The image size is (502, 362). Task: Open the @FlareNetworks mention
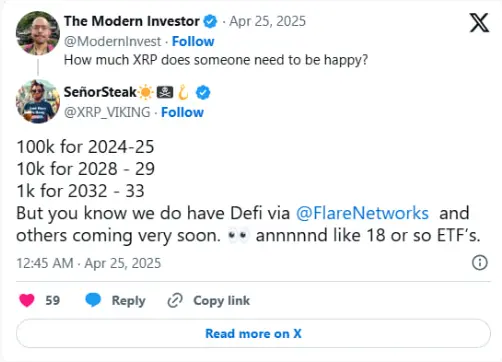point(362,213)
